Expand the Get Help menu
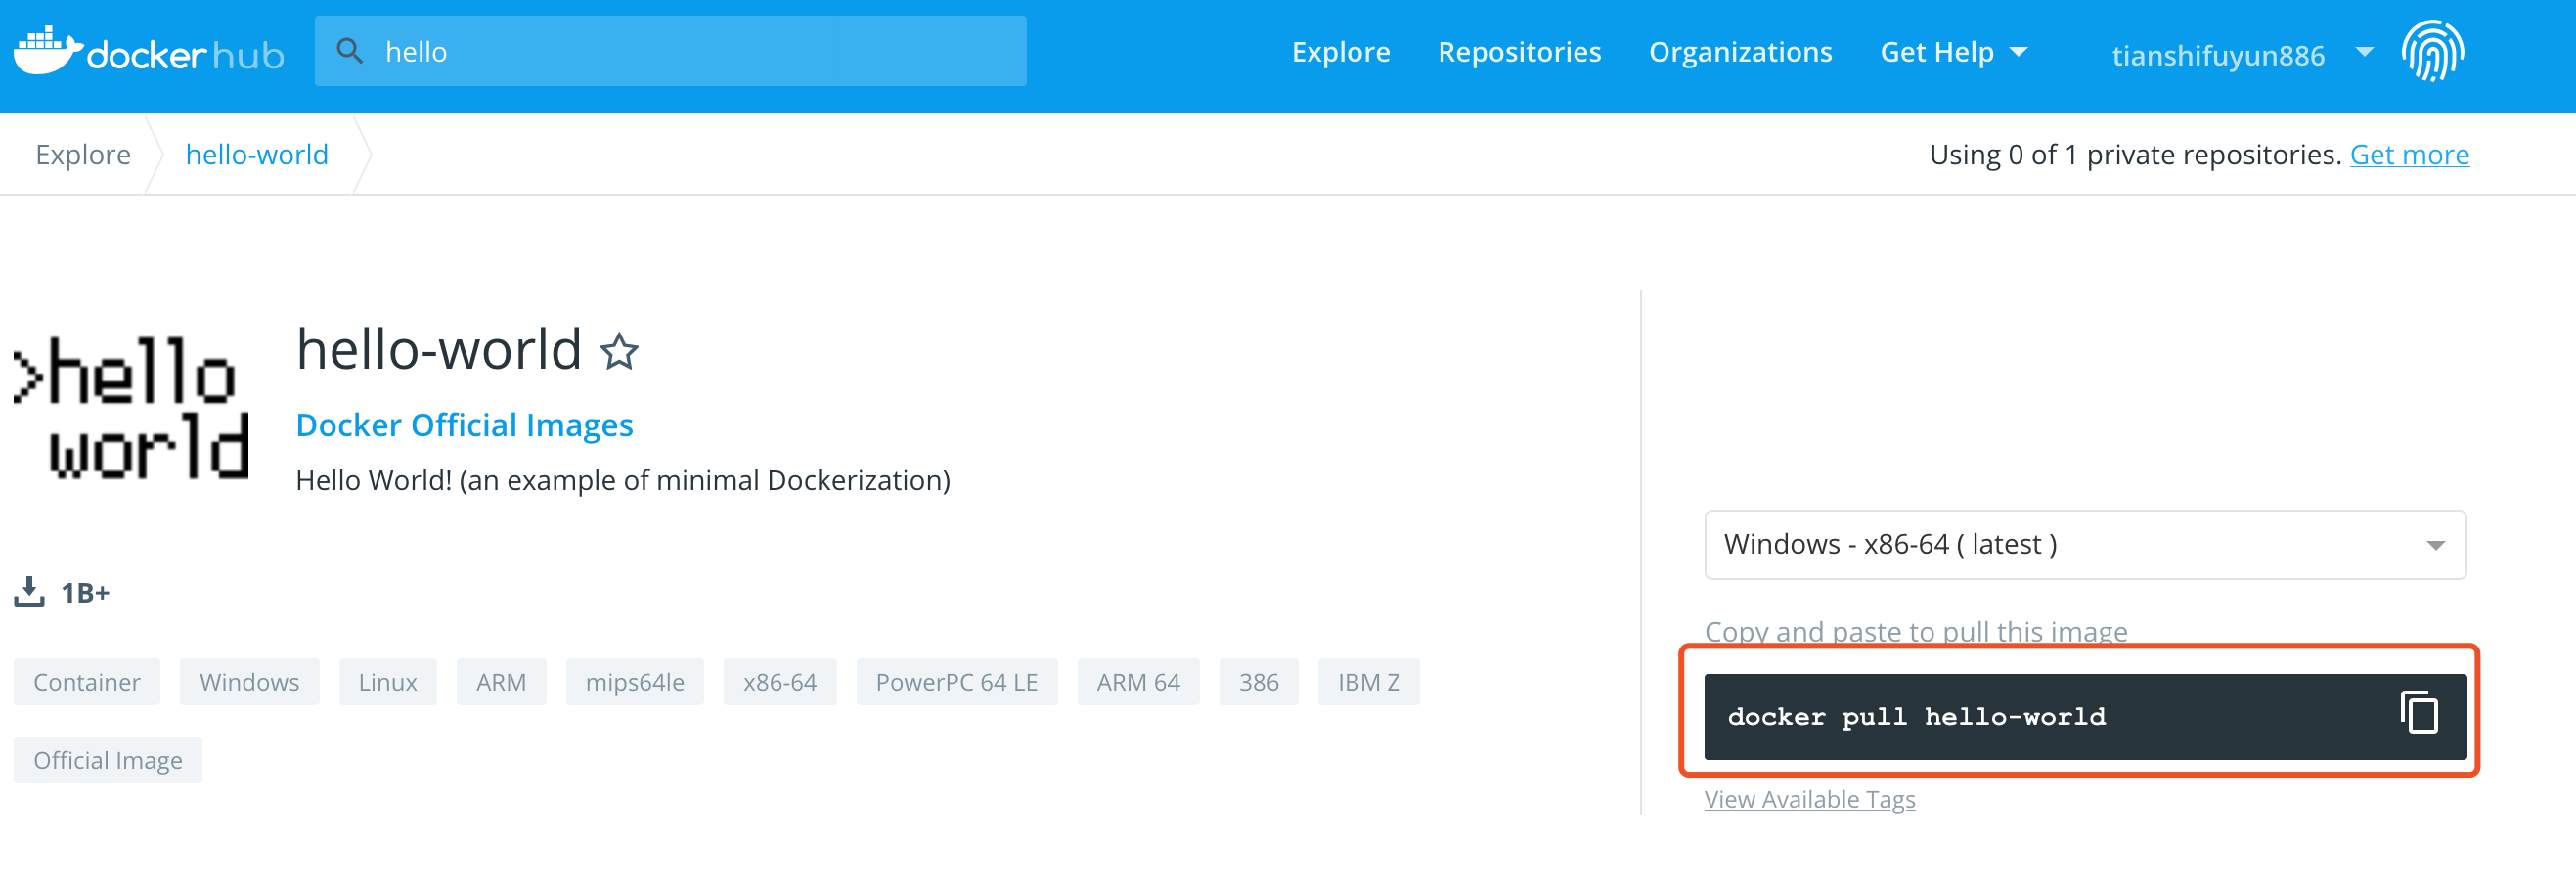The width and height of the screenshot is (2576, 894). coord(1953,52)
